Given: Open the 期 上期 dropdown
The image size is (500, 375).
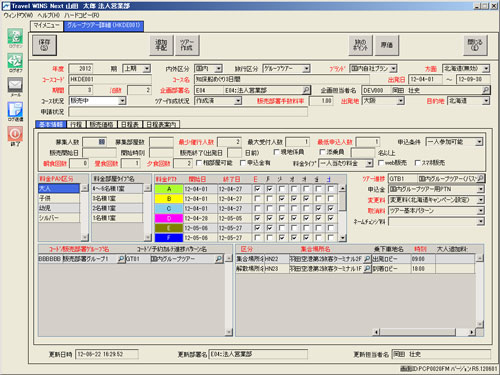Looking at the screenshot, I should [146, 69].
